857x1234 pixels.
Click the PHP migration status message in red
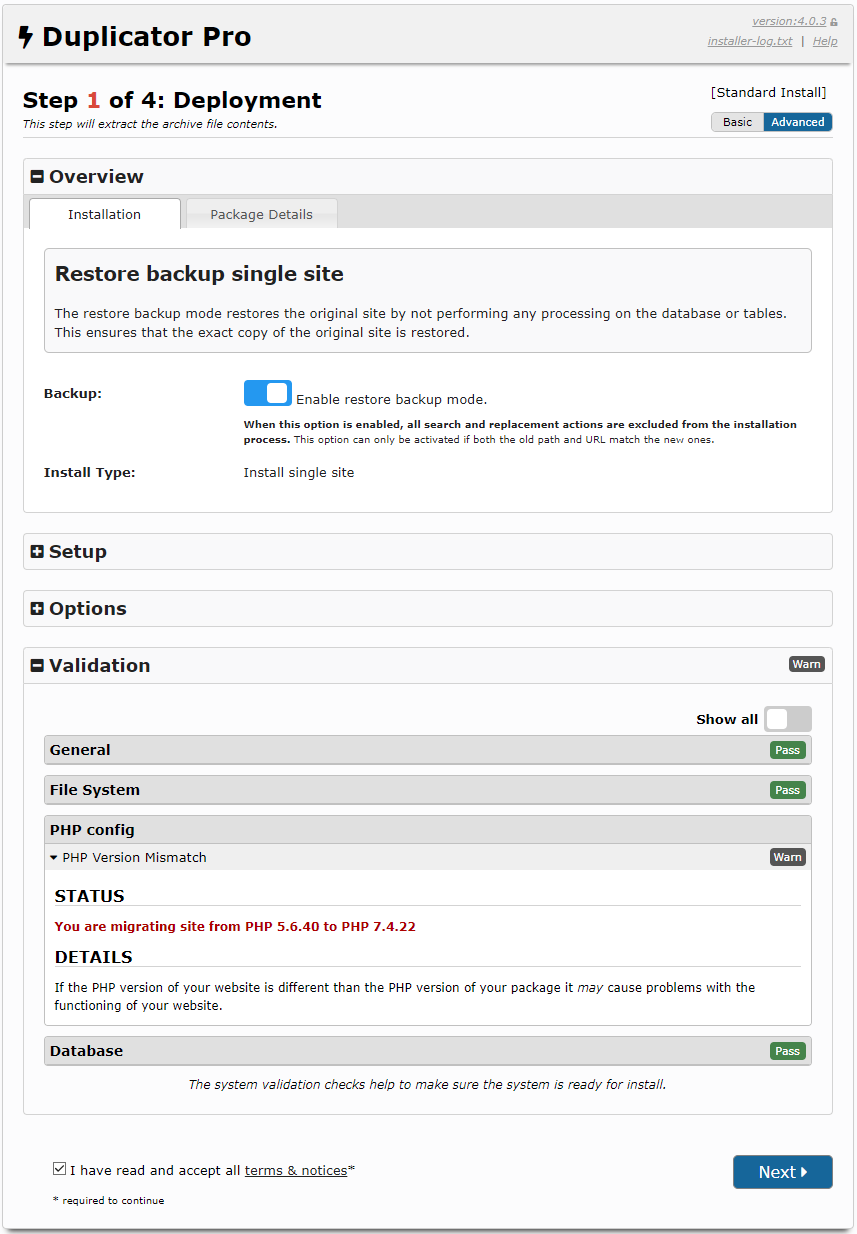235,926
